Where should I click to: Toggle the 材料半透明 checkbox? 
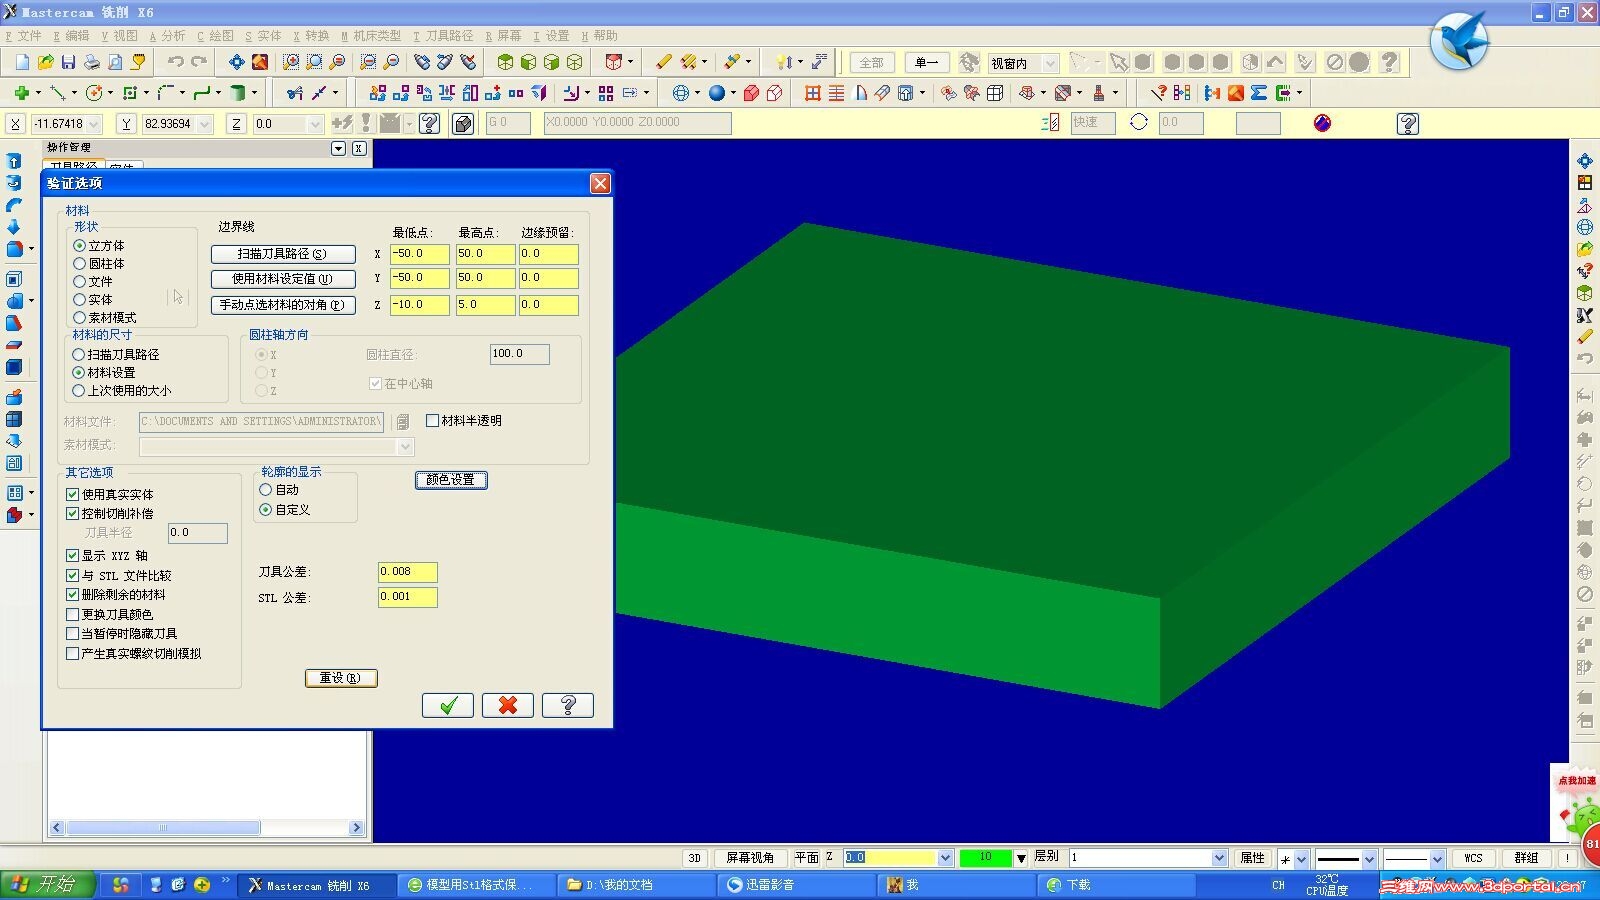[433, 421]
